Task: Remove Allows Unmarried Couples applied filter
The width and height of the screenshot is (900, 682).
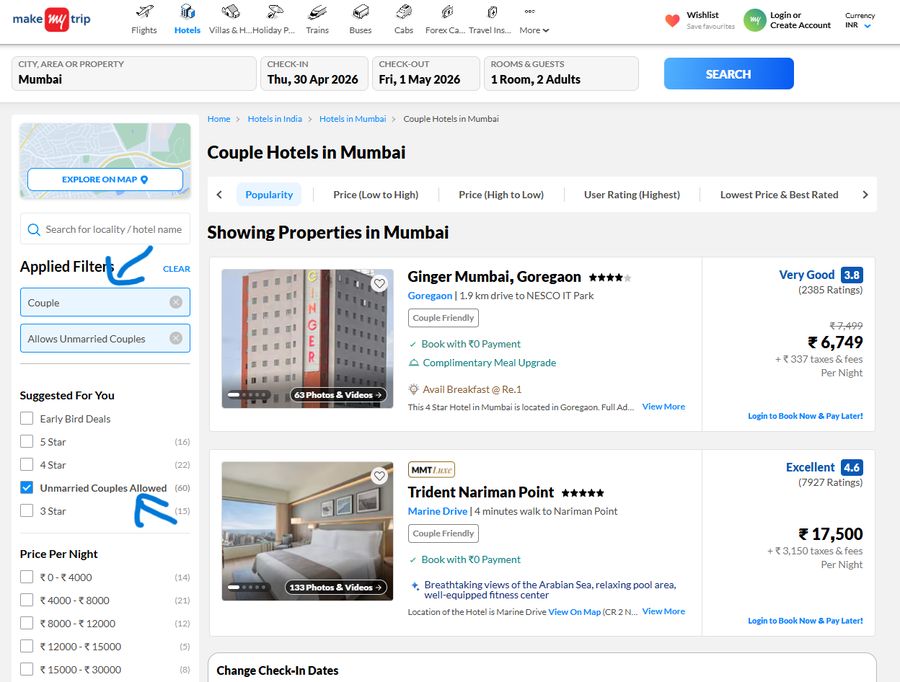Action: (x=176, y=338)
